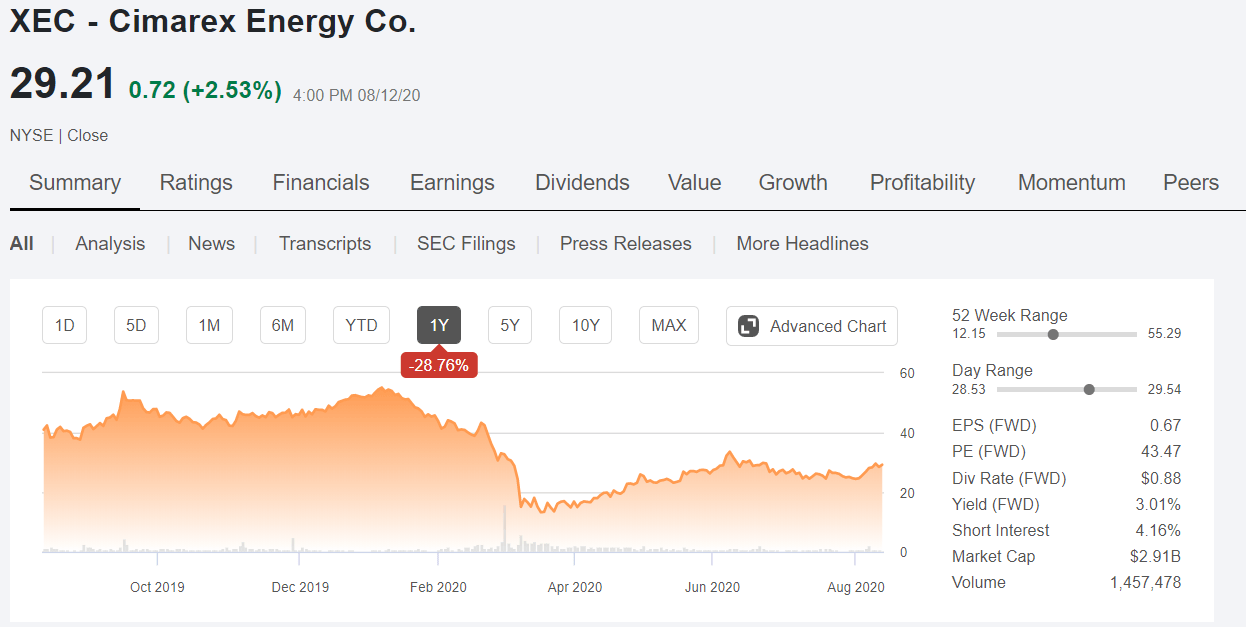Click the Short Interest value 4.16%
1246x627 pixels.
point(1159,530)
